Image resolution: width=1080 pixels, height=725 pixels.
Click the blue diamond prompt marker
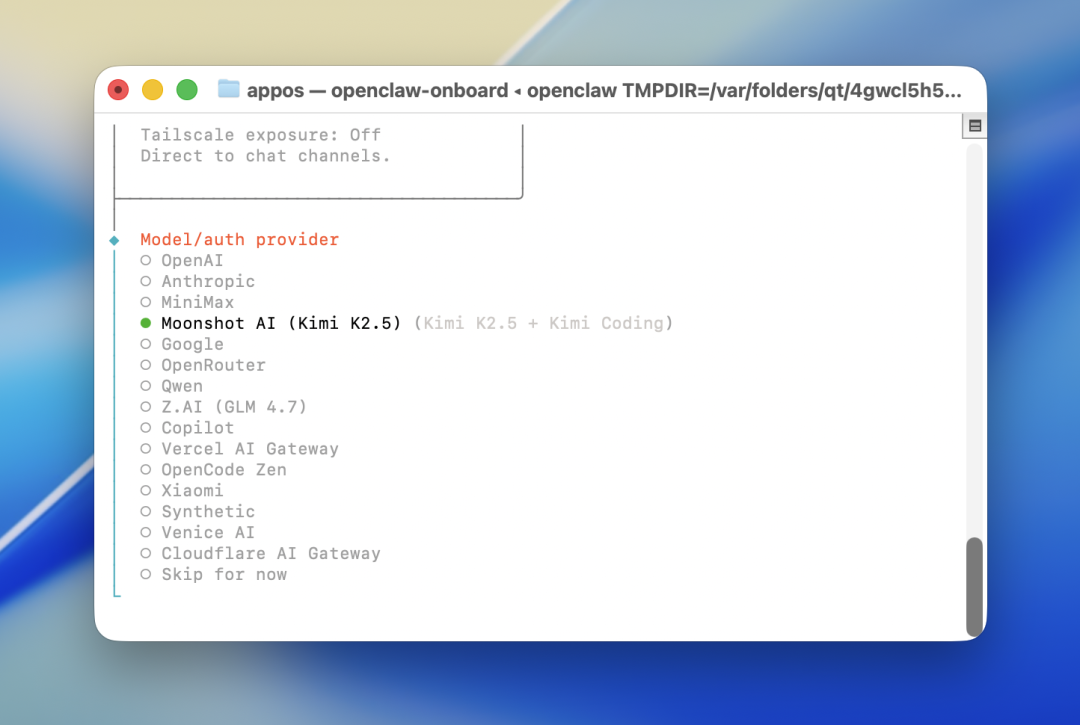(114, 240)
